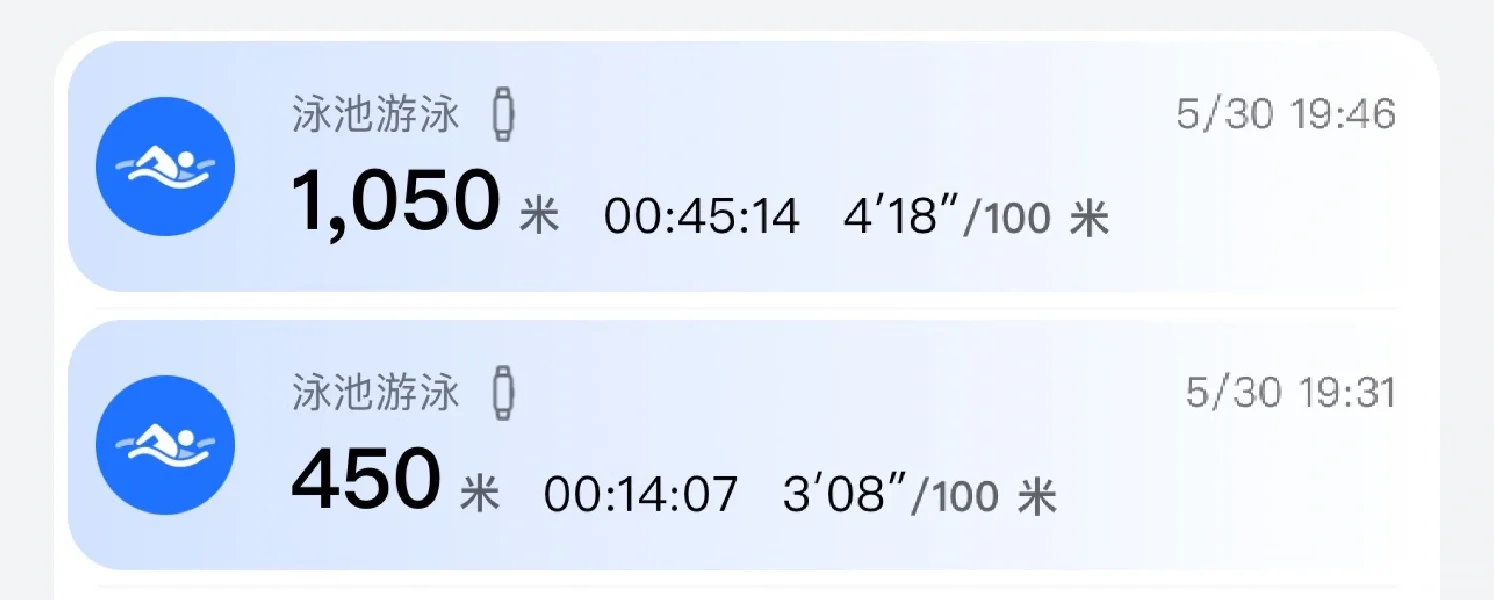
Task: Tap the swimmer icon of the 1,050 m workout
Action: point(166,166)
